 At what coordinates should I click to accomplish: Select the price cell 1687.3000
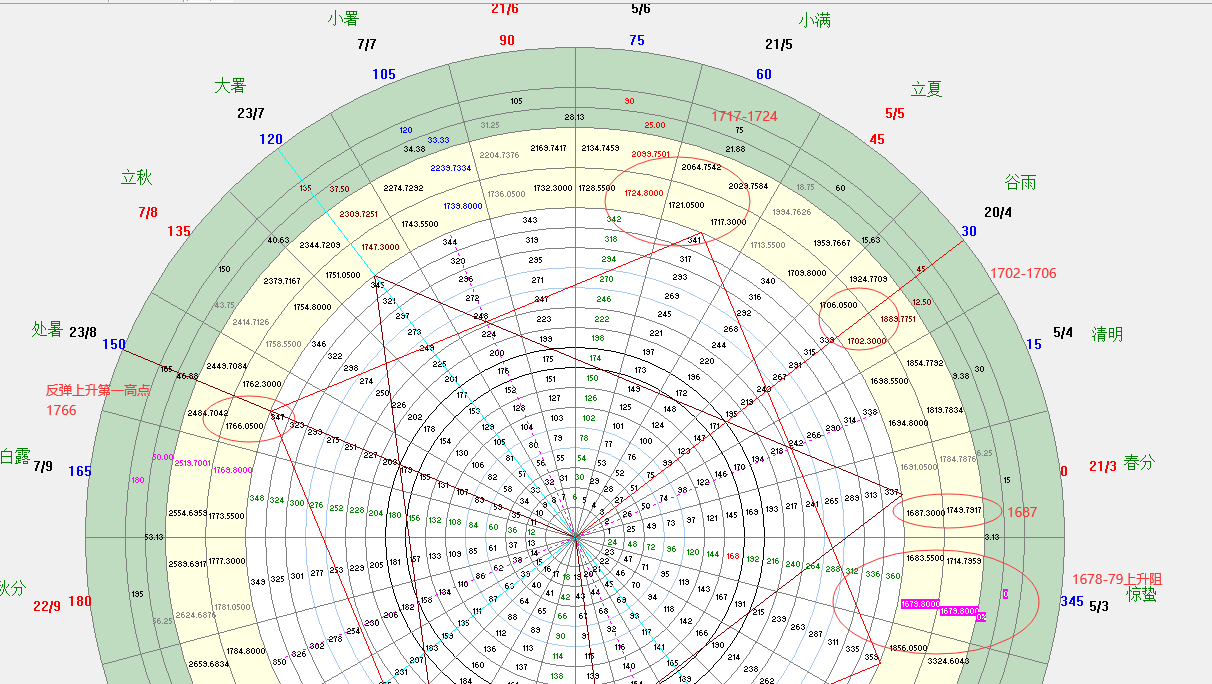(925, 513)
